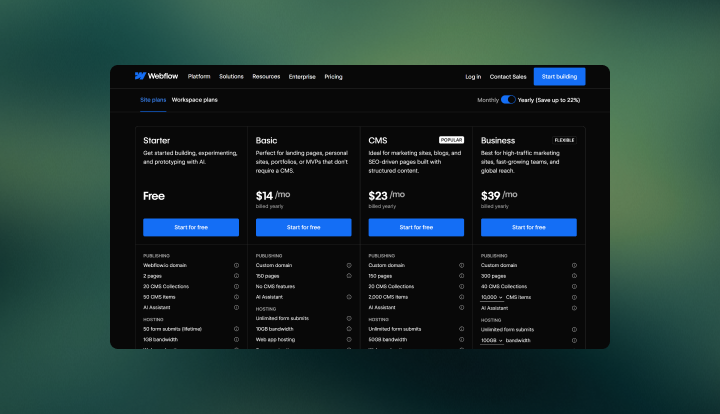720x414 pixels.
Task: Click info icon on Business bandwidth row
Action: (574, 341)
